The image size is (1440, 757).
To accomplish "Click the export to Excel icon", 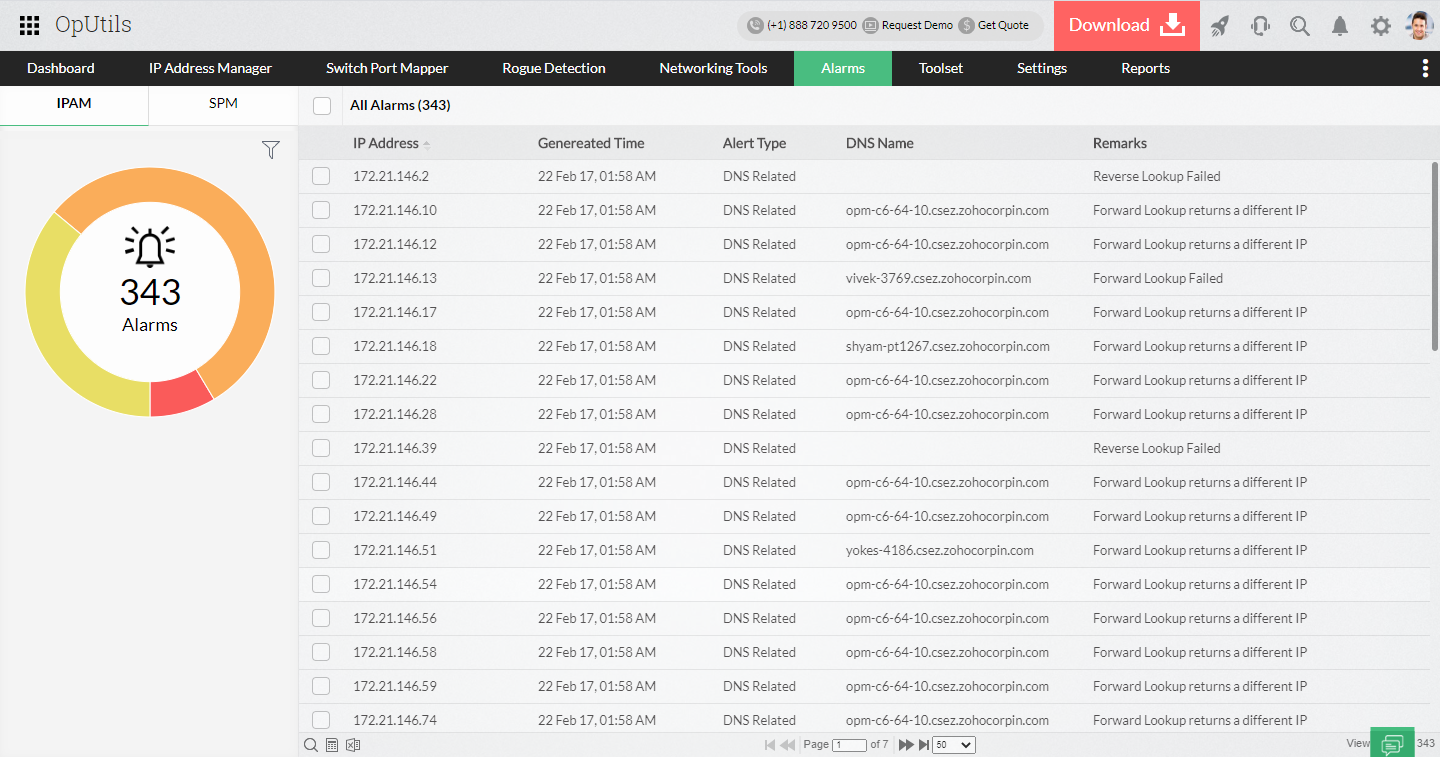I will [352, 745].
